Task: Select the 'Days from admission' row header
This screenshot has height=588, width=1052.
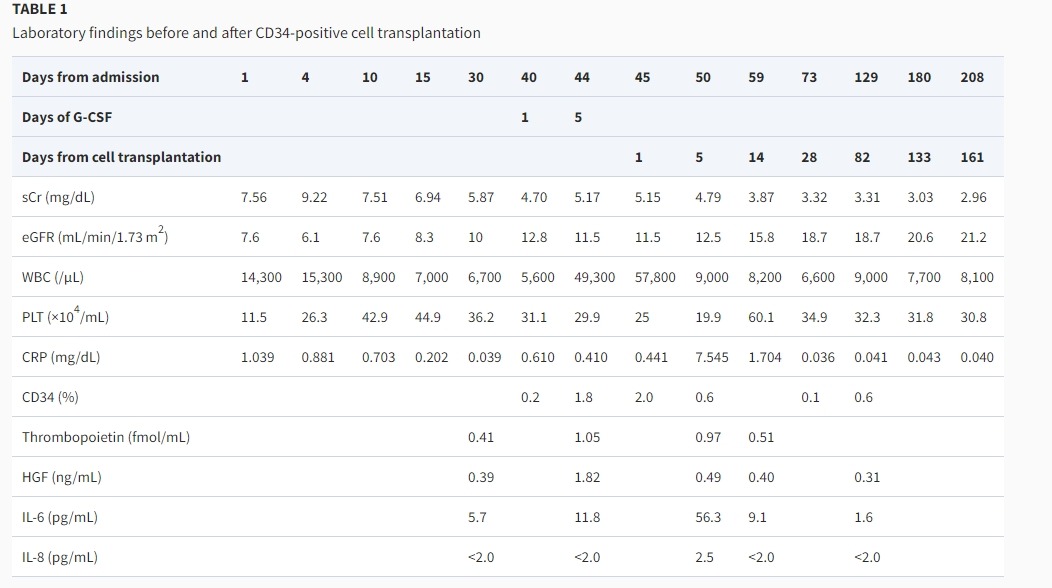Action: point(90,77)
